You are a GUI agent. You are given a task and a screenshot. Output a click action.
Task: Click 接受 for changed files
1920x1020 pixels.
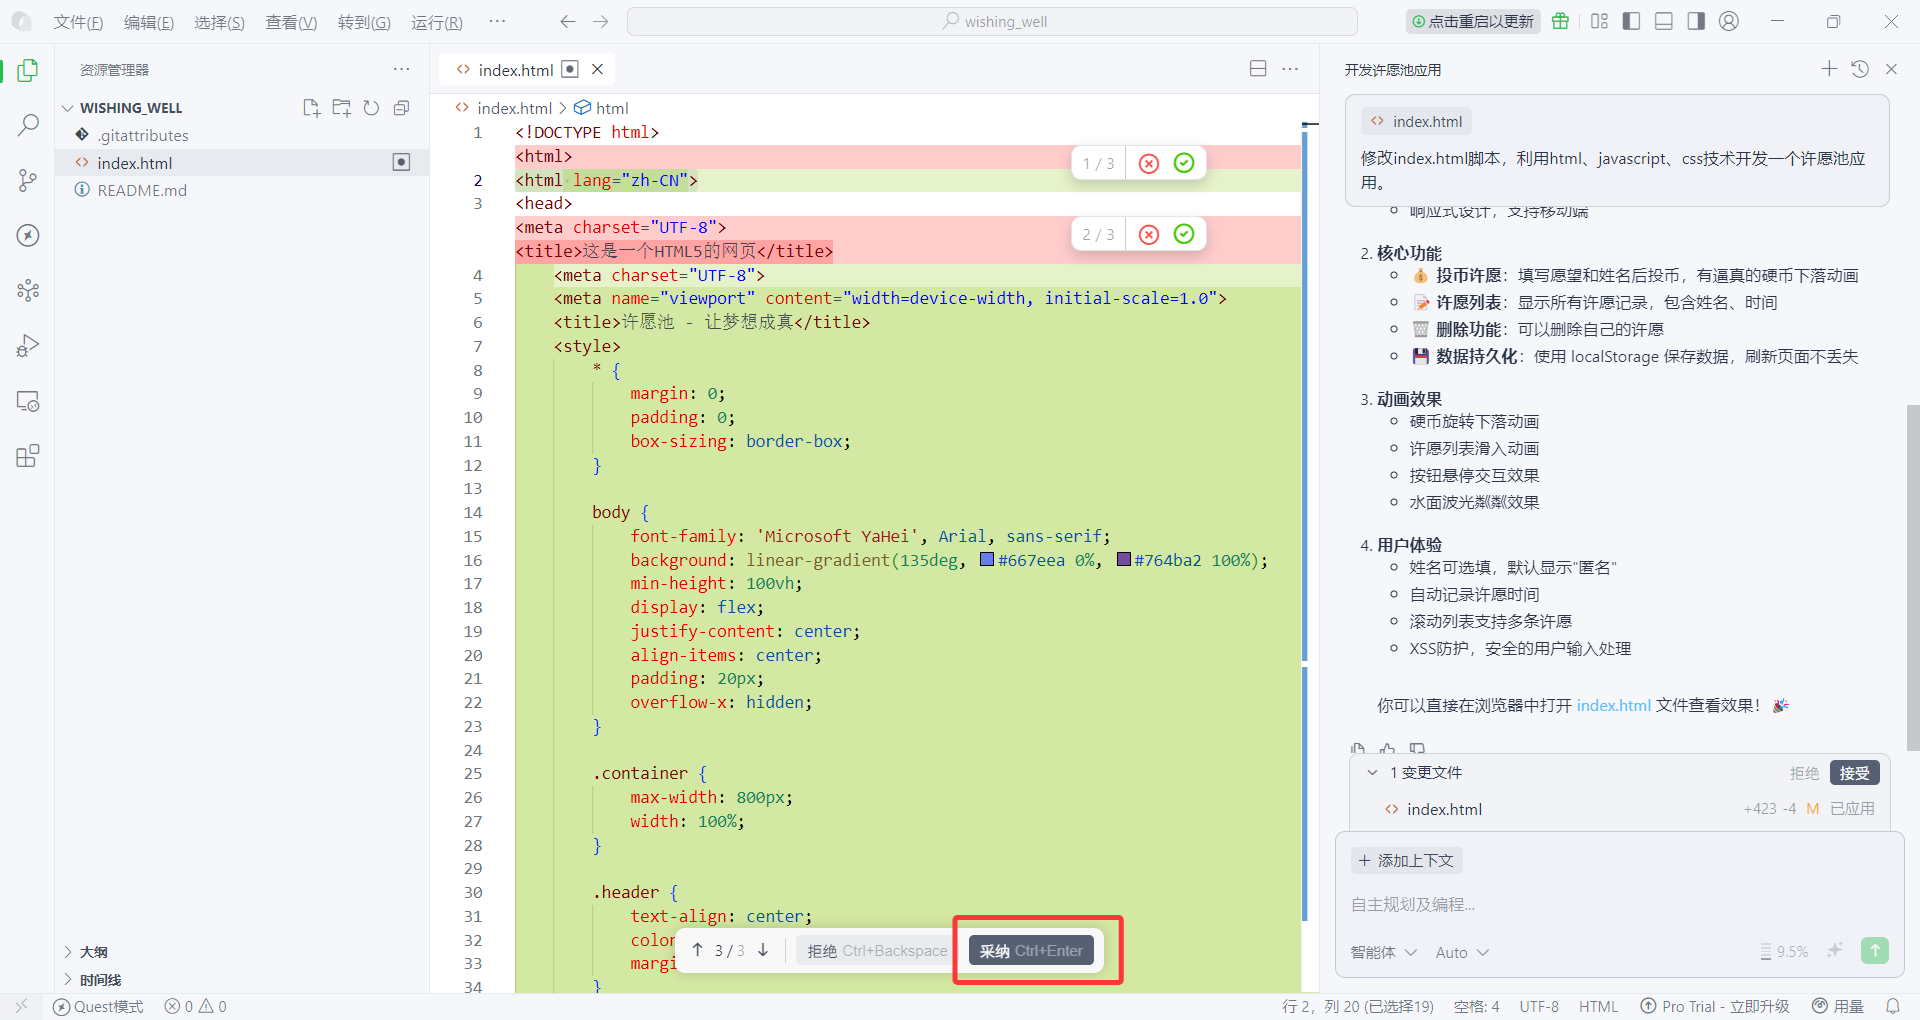(x=1854, y=772)
